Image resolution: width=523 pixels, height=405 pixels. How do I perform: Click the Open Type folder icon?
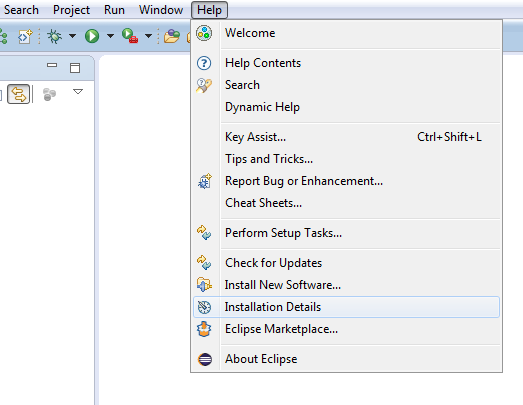172,36
